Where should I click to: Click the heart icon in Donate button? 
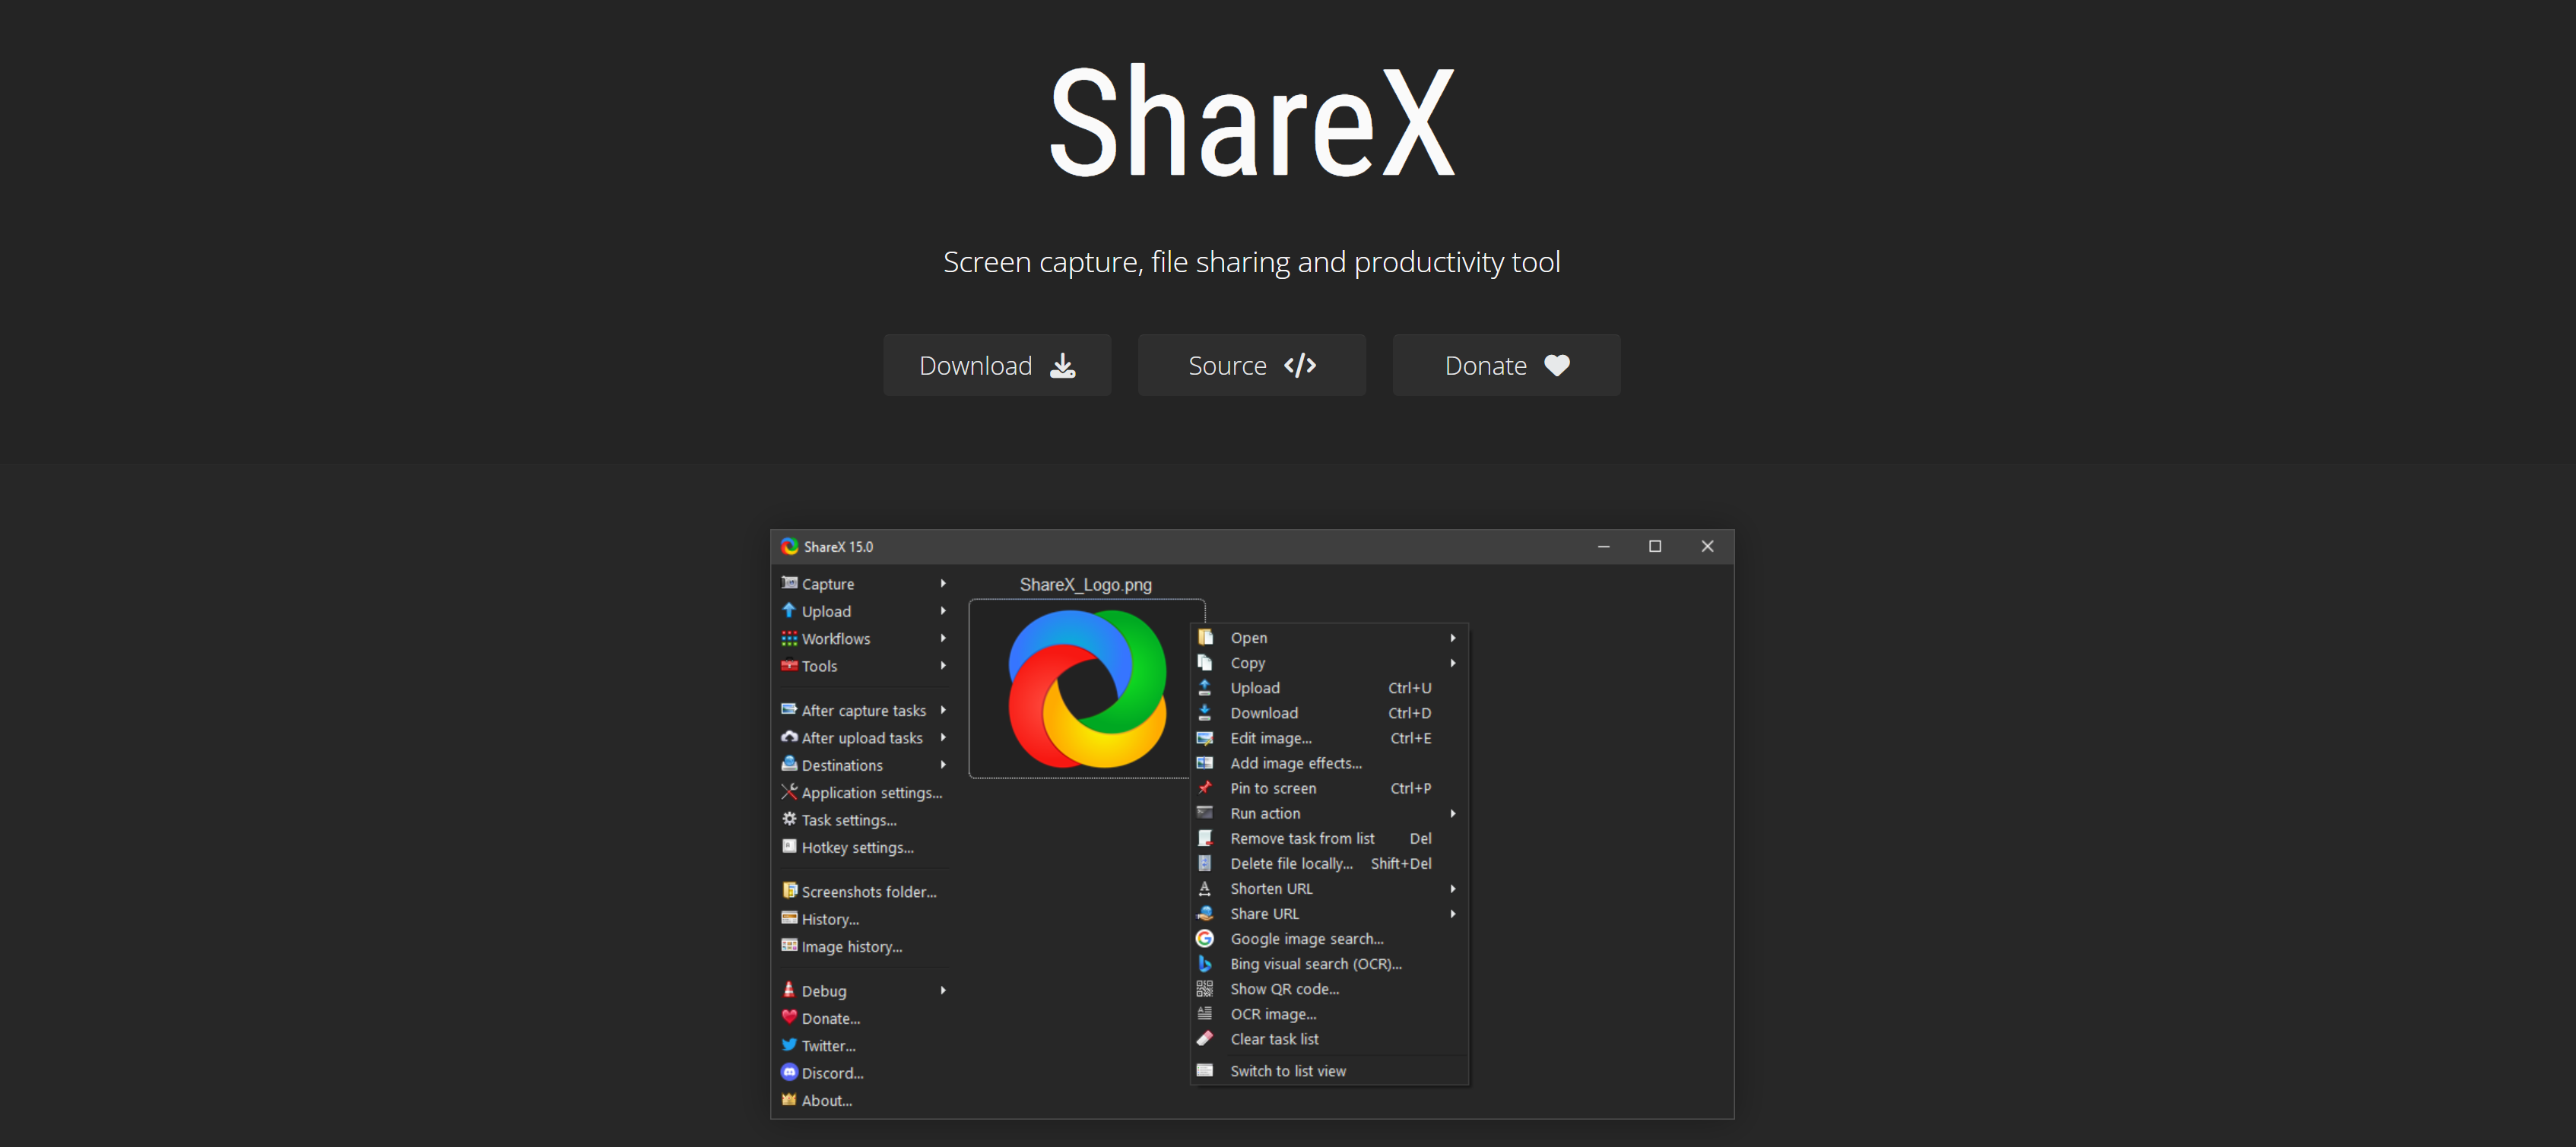[x=1556, y=366]
